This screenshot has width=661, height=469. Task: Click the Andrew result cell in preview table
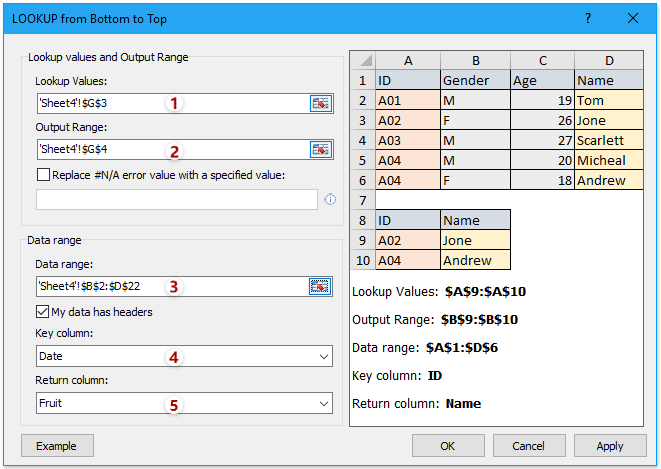(475, 260)
